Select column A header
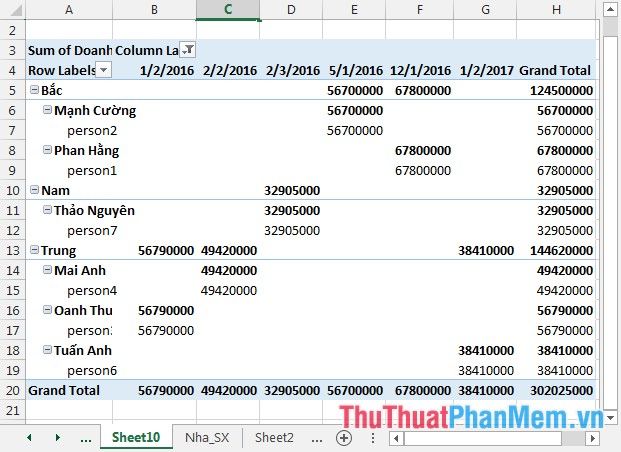 pyautogui.click(x=69, y=10)
